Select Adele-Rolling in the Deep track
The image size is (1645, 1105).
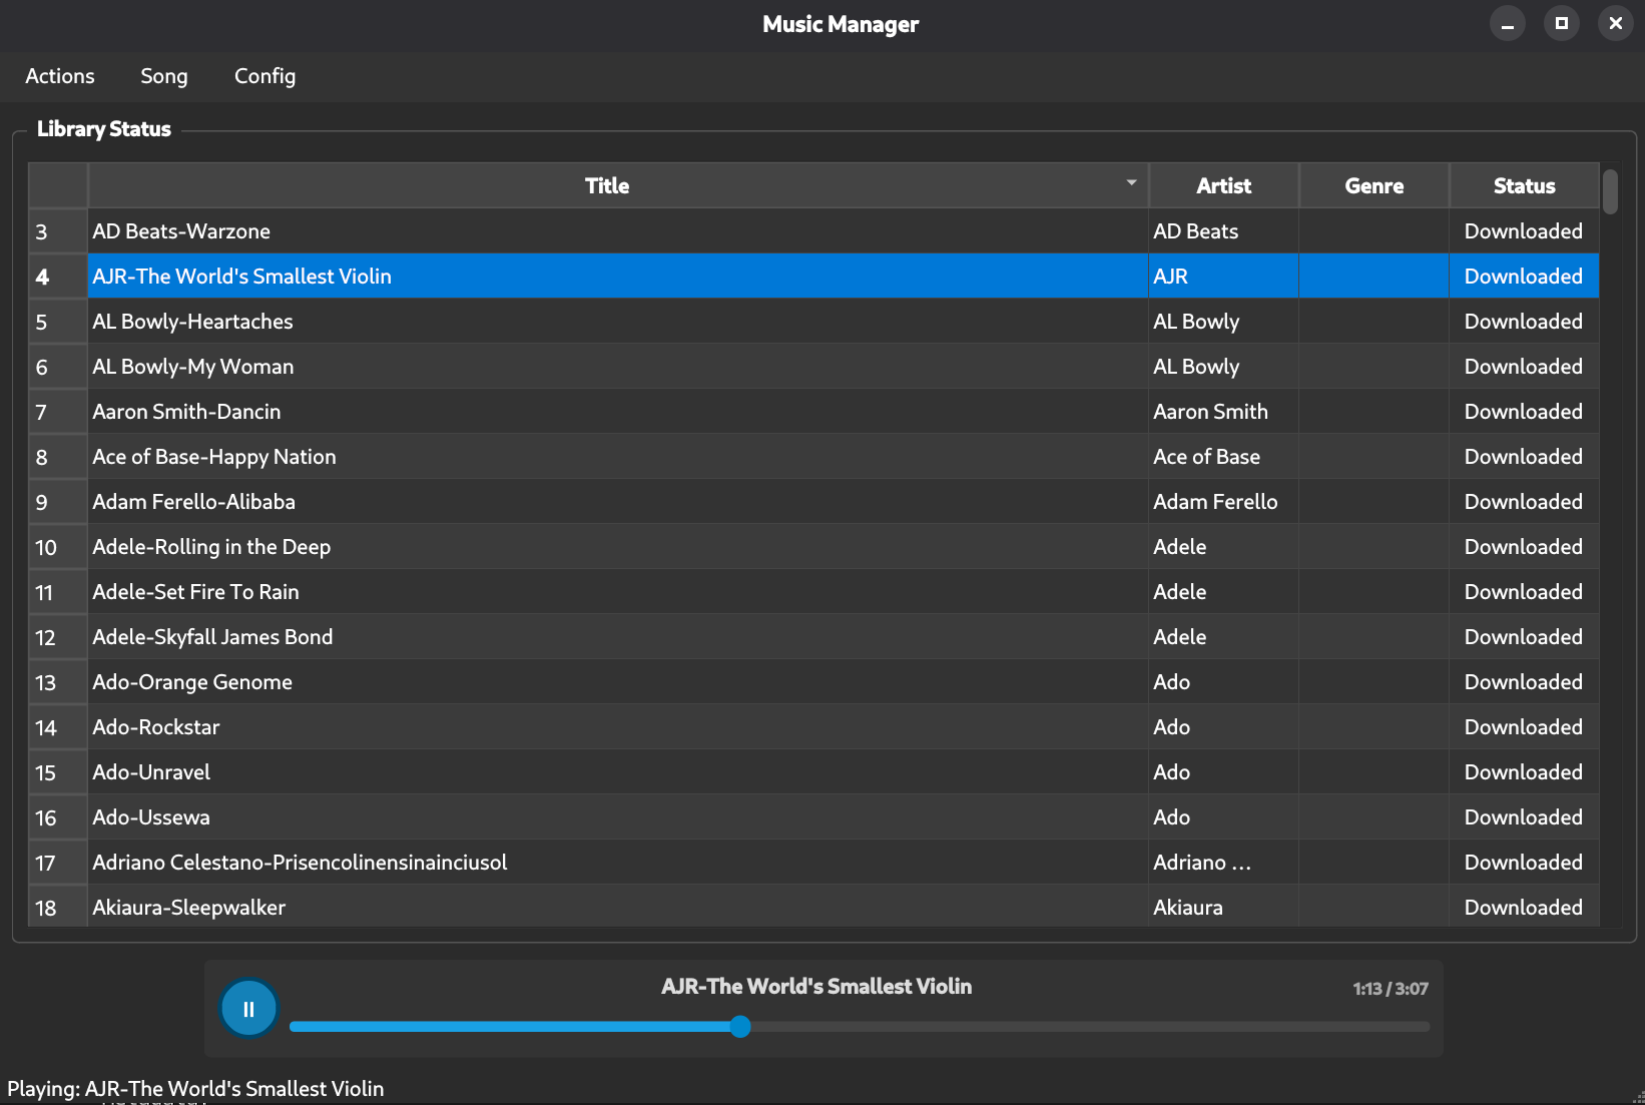[212, 547]
